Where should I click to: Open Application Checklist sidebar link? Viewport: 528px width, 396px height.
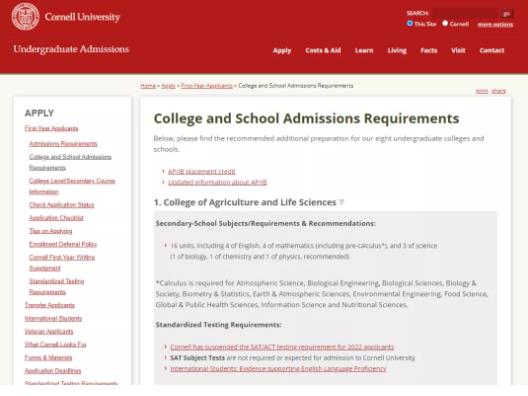(56, 218)
